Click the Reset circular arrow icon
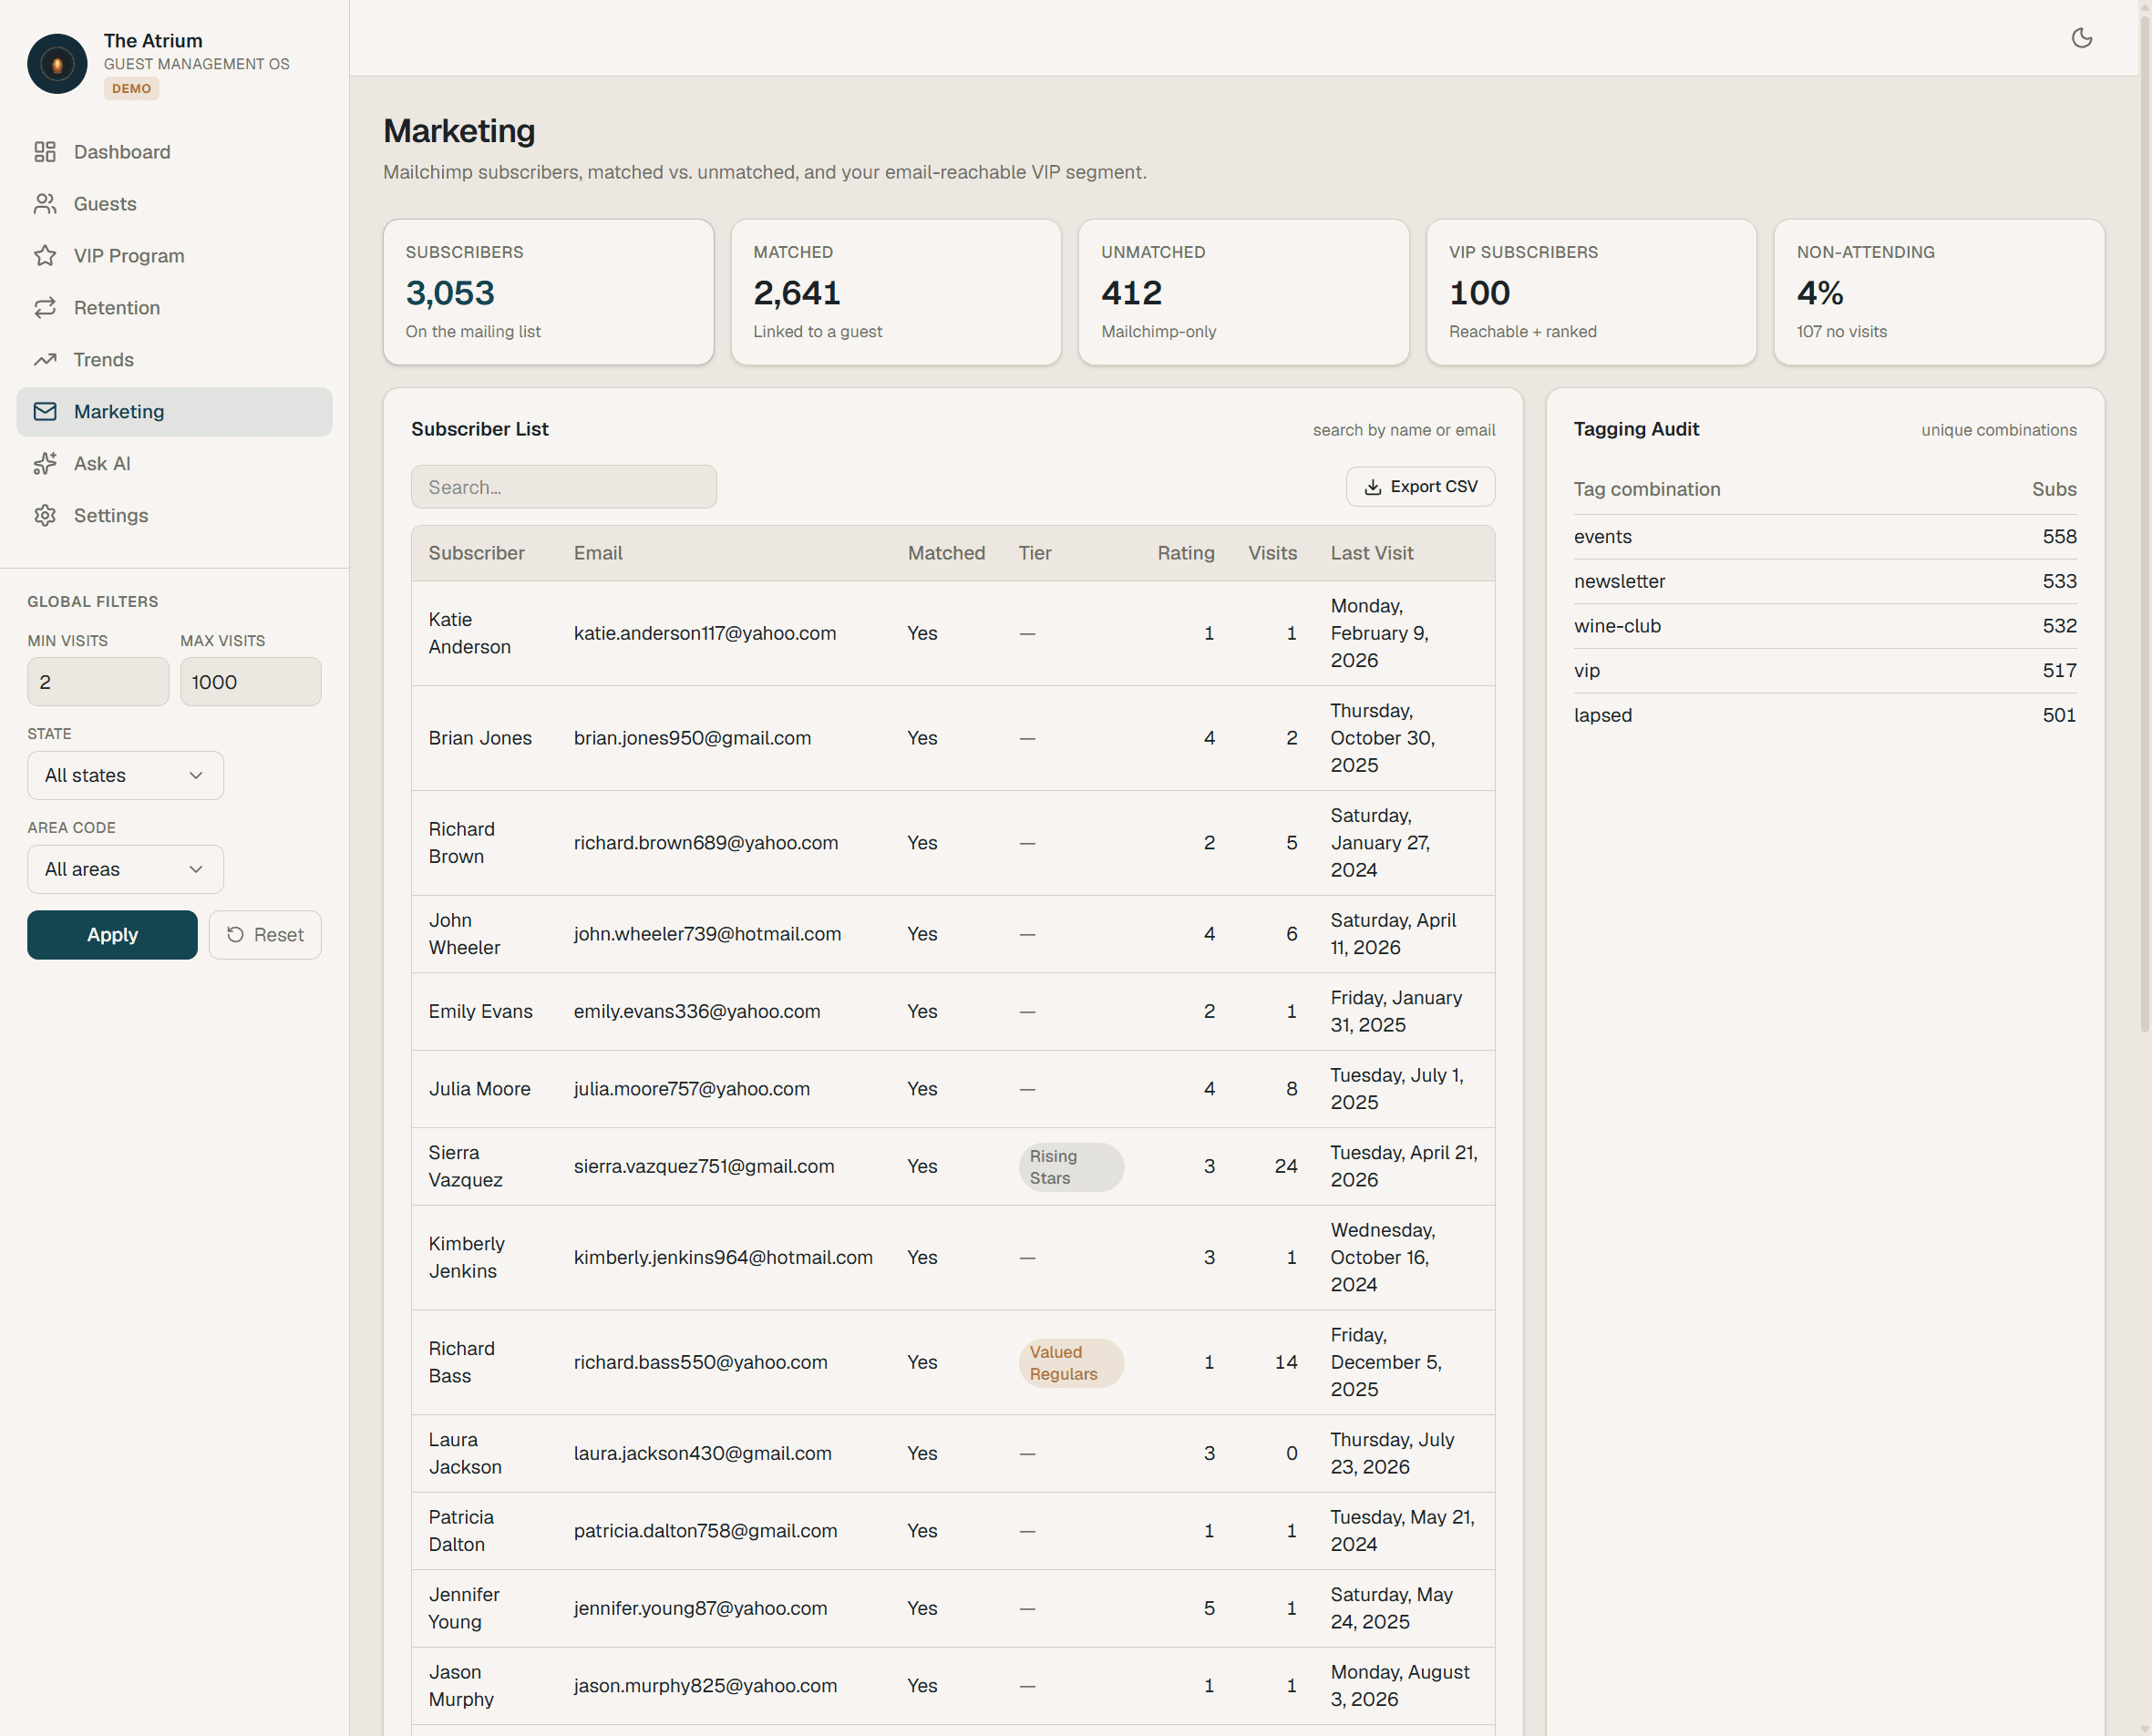The width and height of the screenshot is (2152, 1736). (x=236, y=935)
